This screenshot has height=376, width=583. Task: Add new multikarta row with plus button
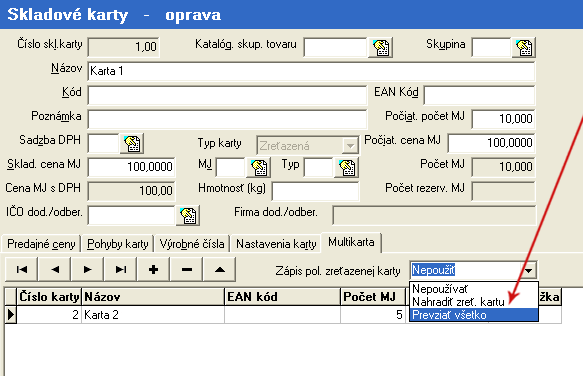tap(154, 269)
